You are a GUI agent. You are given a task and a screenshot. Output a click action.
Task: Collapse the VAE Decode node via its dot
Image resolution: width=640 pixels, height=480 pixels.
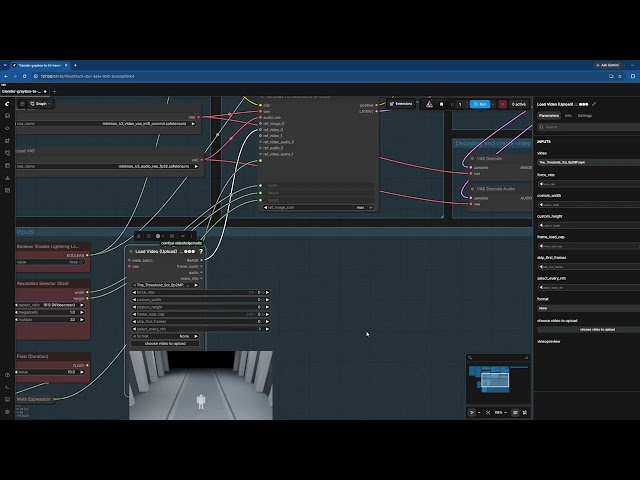[x=472, y=158]
